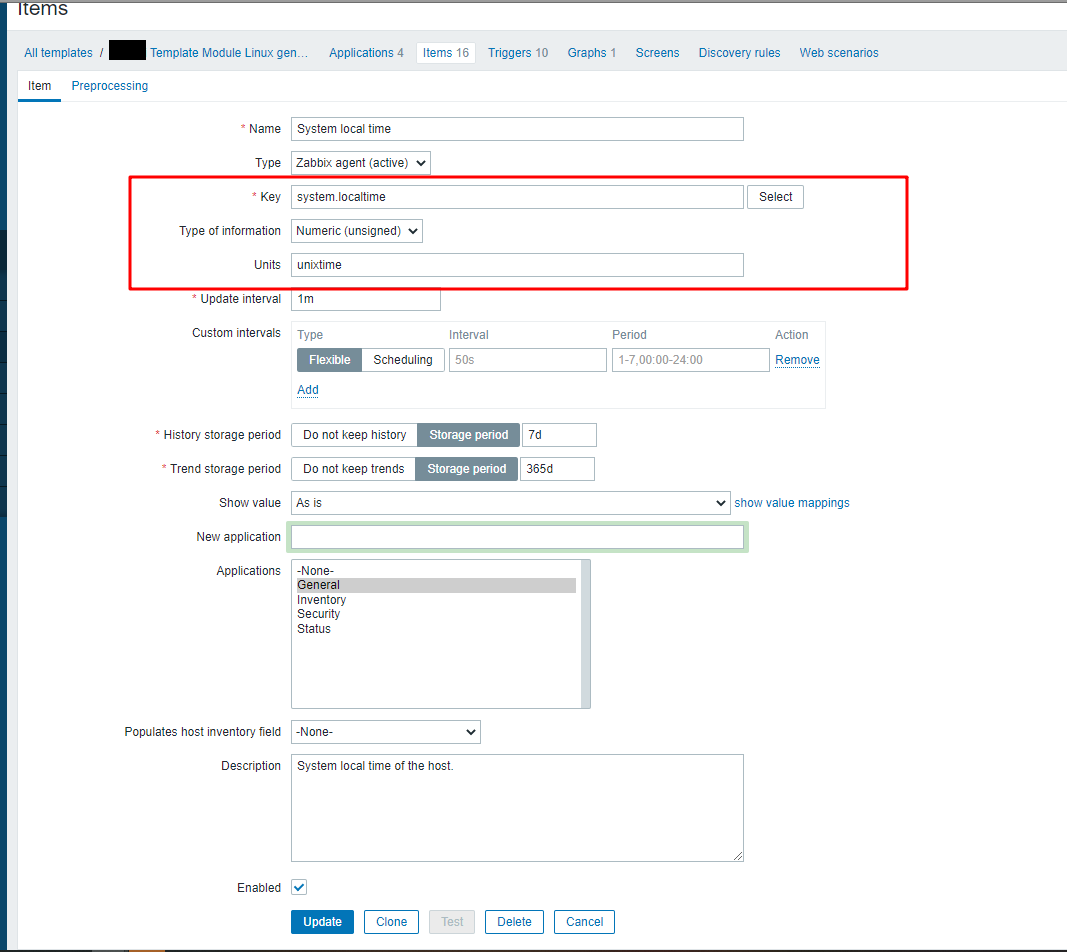Open the Triggers 10 tab

(517, 53)
